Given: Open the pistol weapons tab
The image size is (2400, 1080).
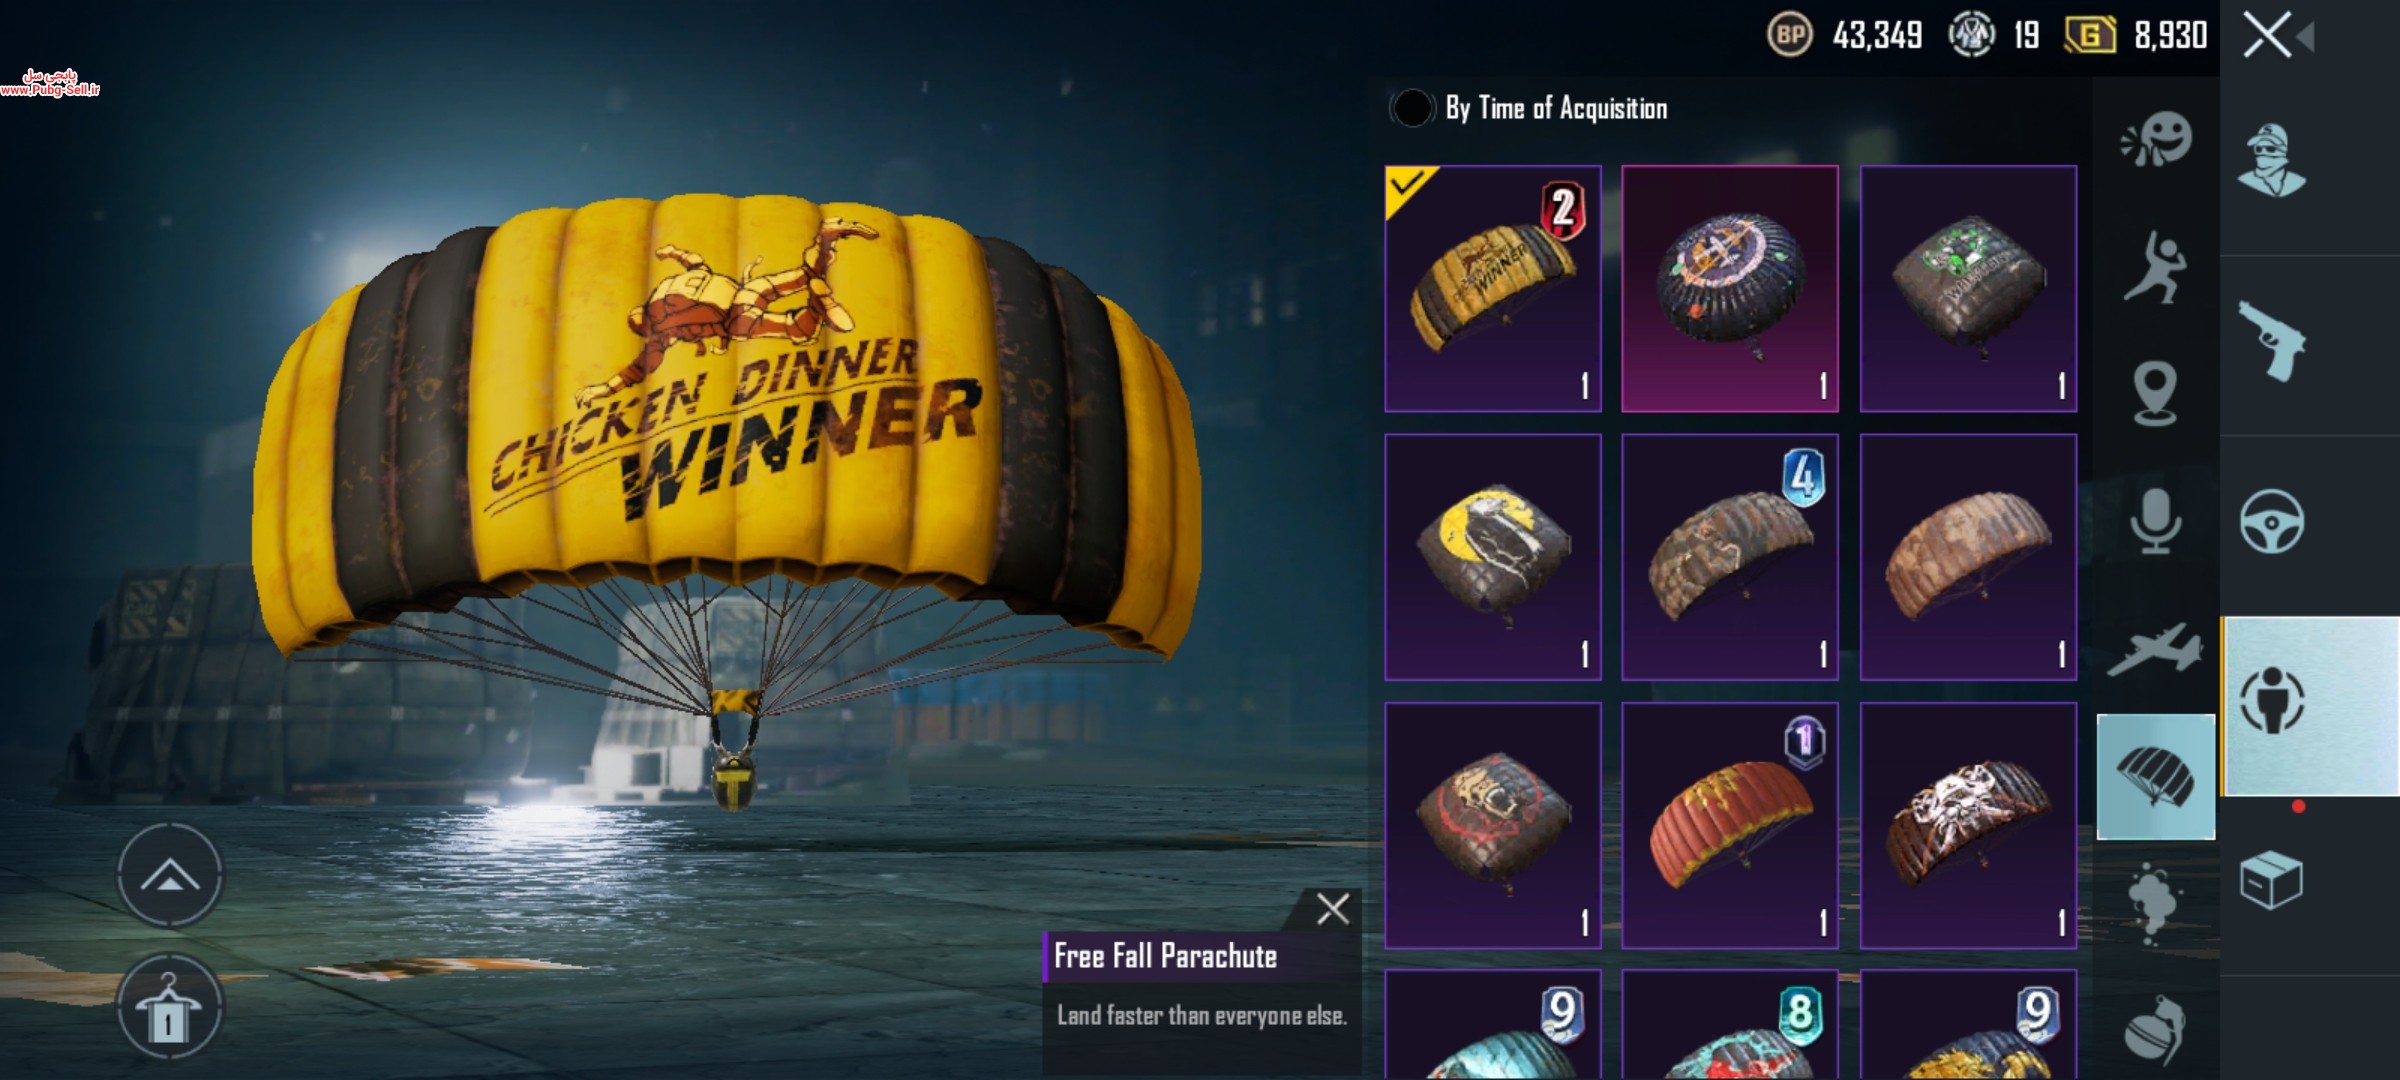Looking at the screenshot, I should [2271, 341].
